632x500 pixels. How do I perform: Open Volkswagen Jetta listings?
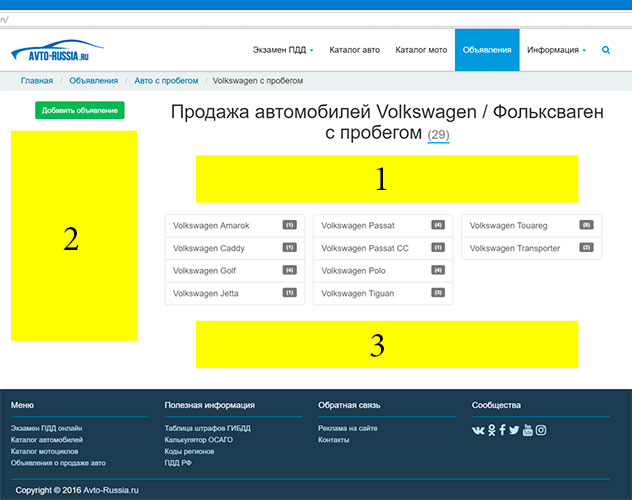pyautogui.click(x=235, y=293)
